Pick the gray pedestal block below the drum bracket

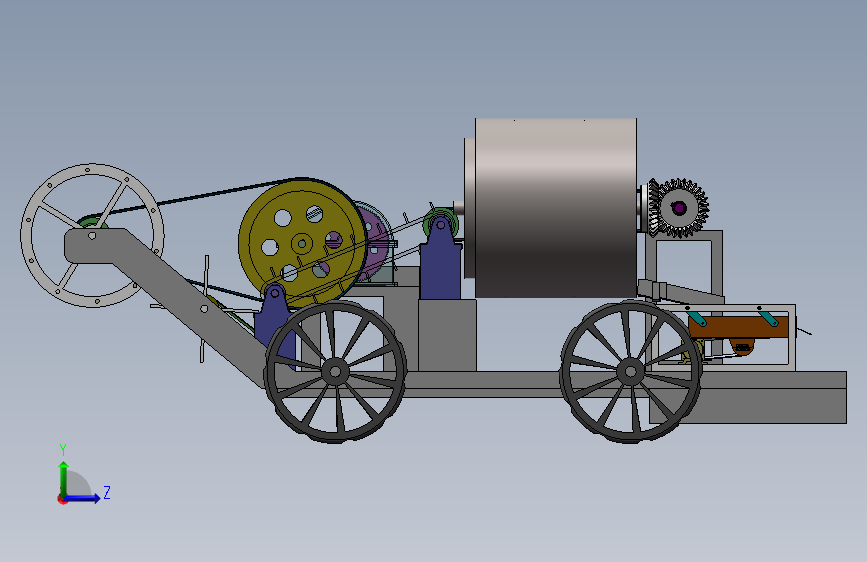tap(447, 335)
